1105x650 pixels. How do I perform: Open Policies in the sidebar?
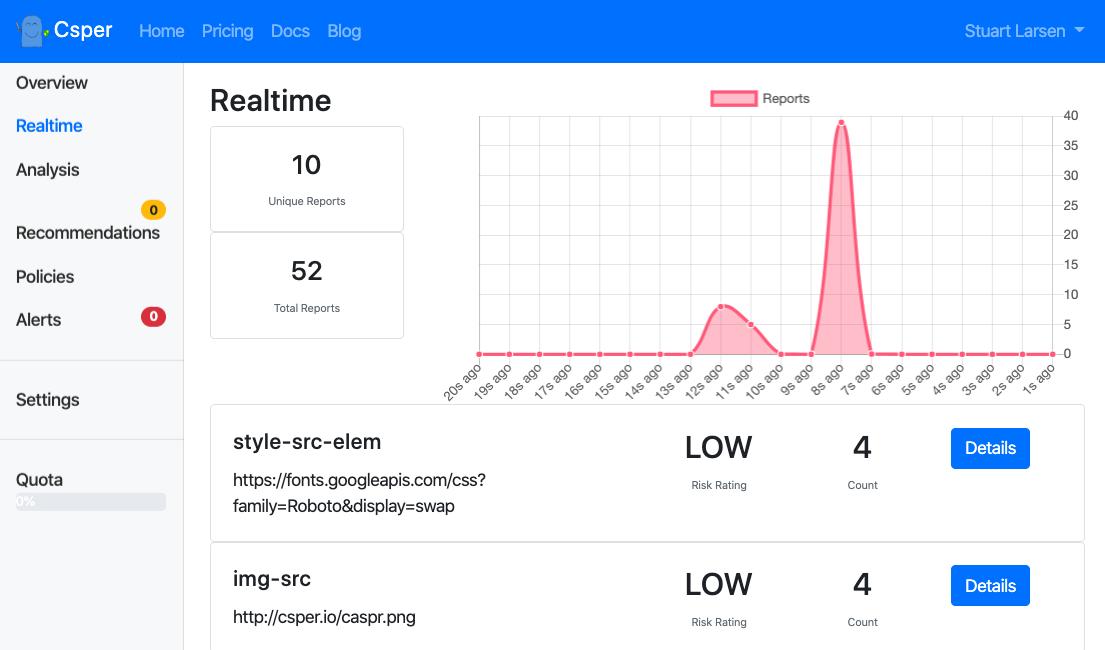(x=44, y=276)
